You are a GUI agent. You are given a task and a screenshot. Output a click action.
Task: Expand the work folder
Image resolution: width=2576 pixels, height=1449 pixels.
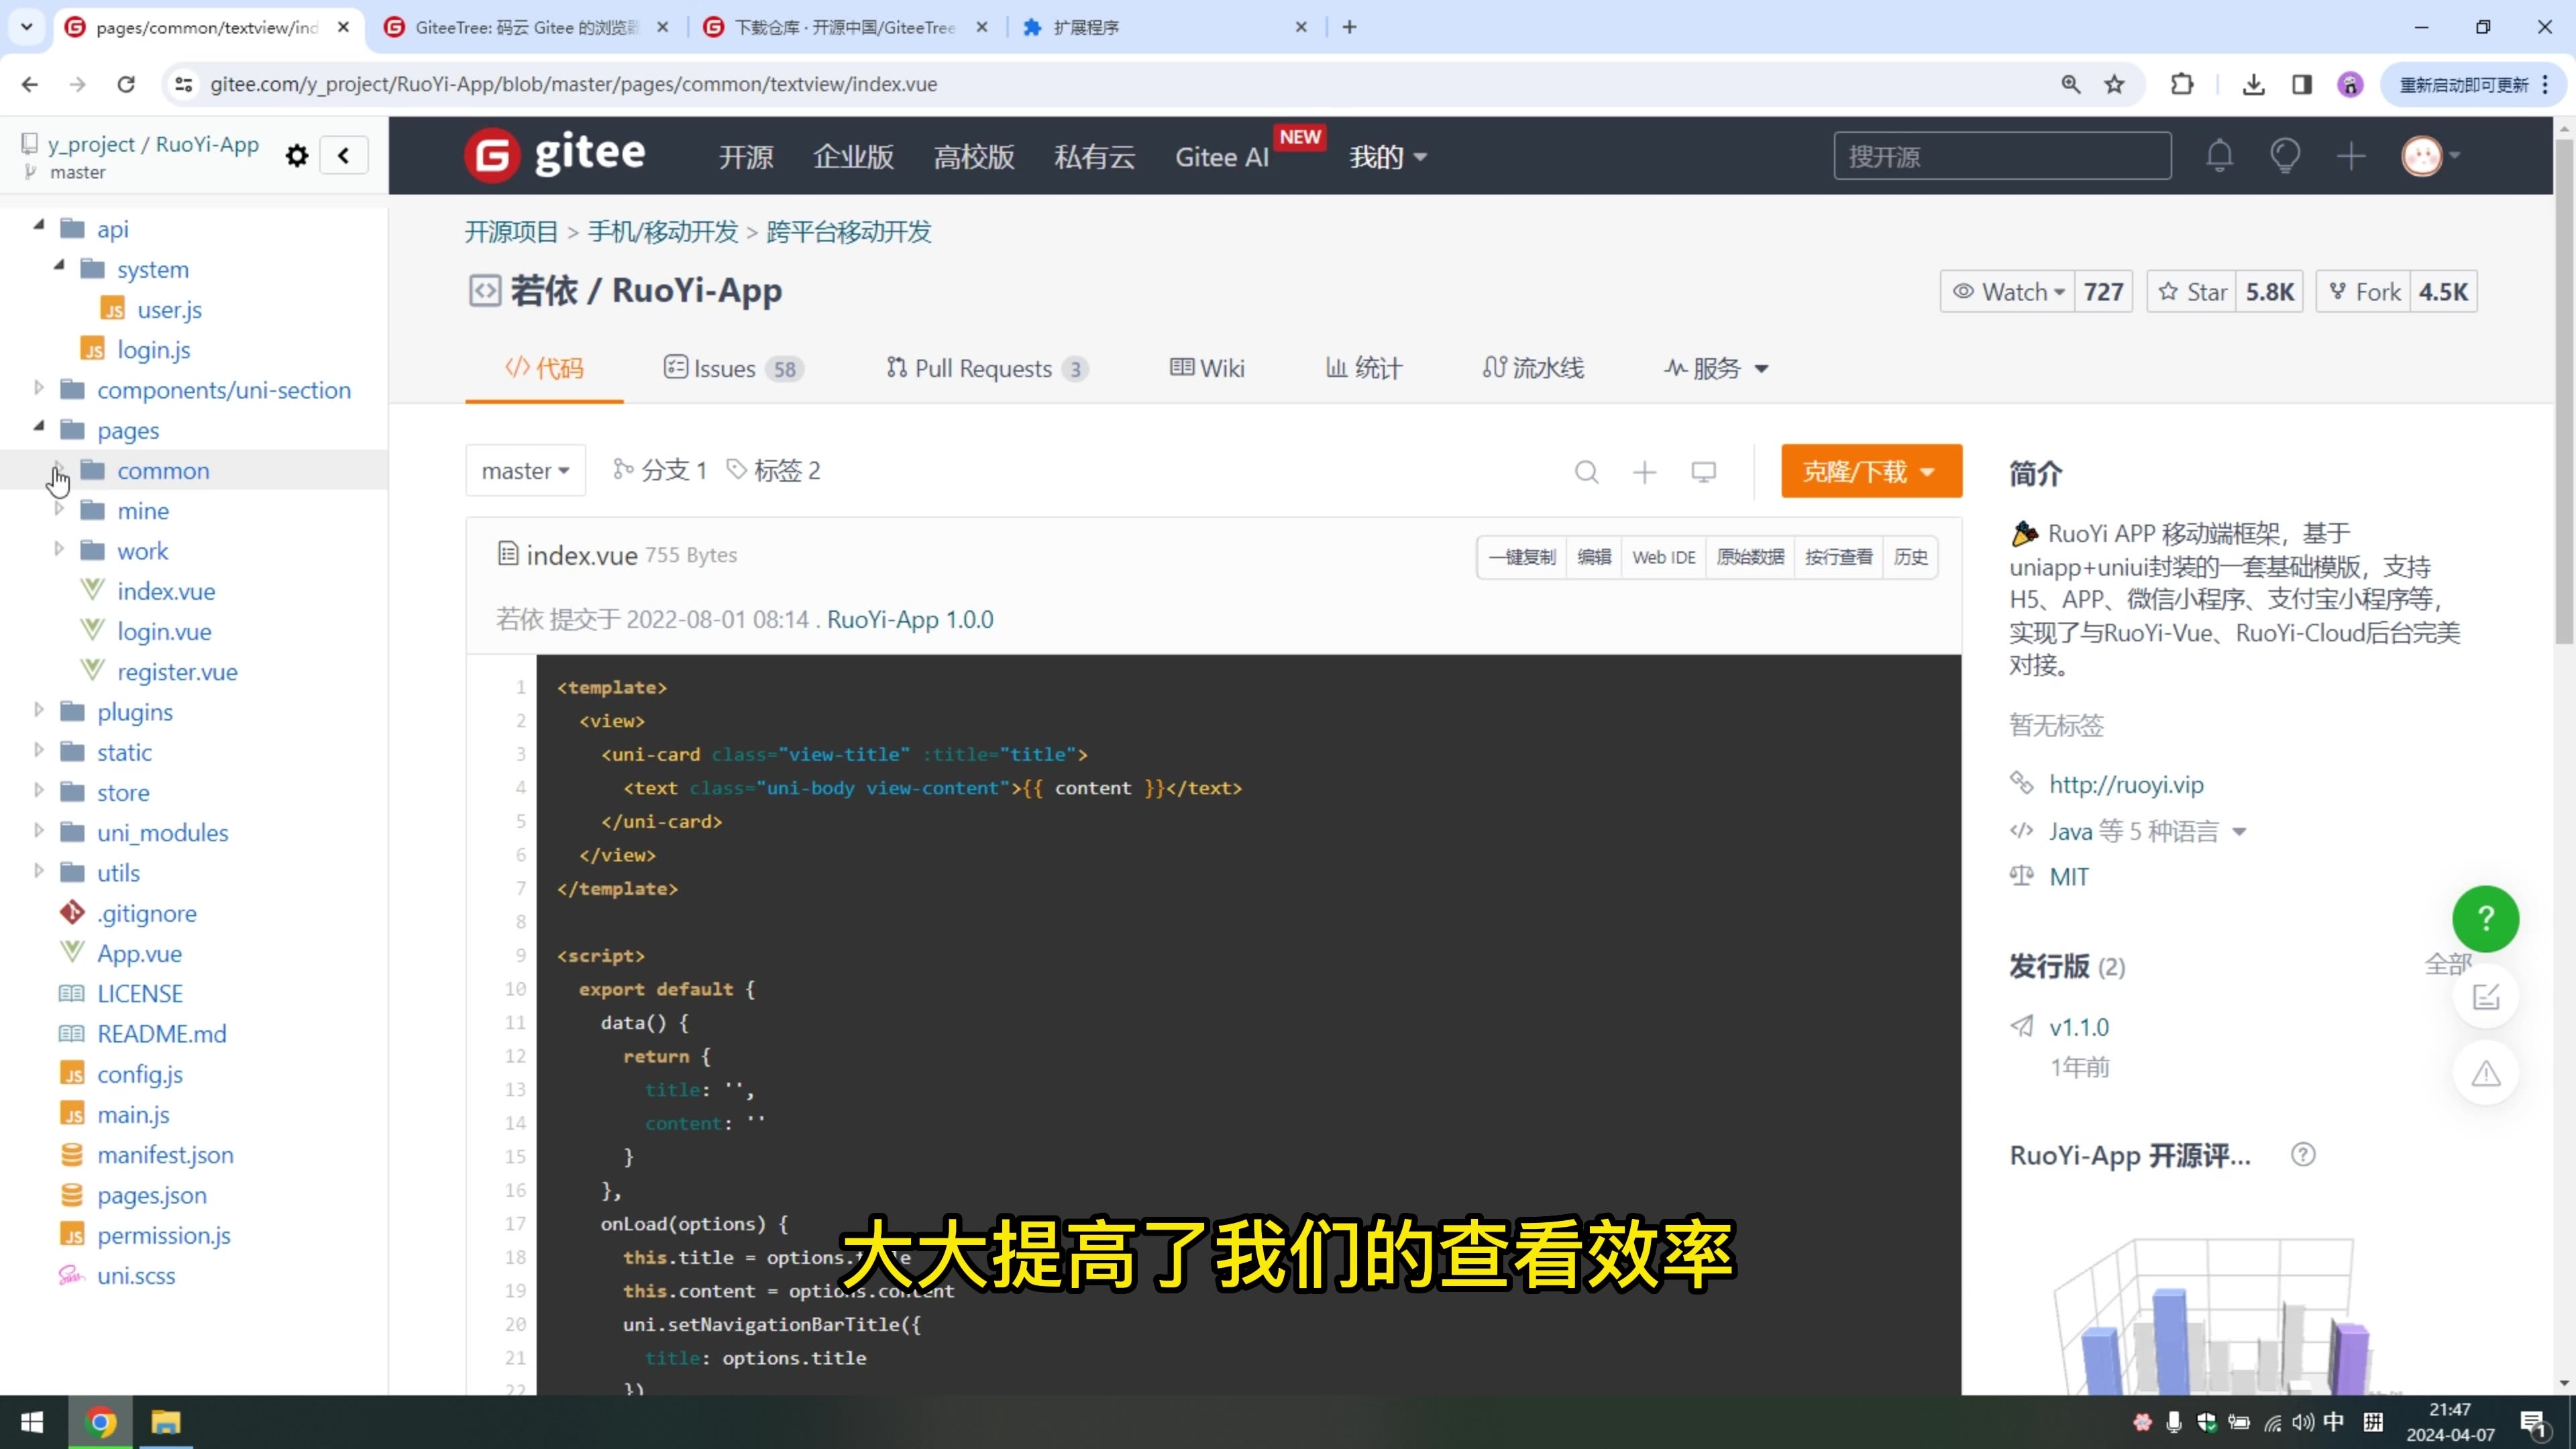tap(59, 548)
